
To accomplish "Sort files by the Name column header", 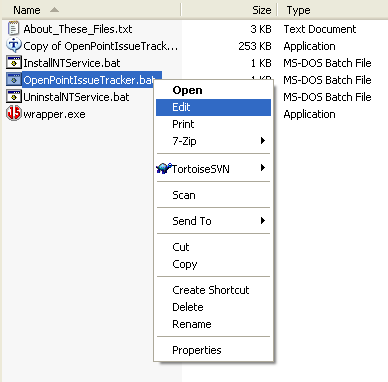I will coord(91,10).
